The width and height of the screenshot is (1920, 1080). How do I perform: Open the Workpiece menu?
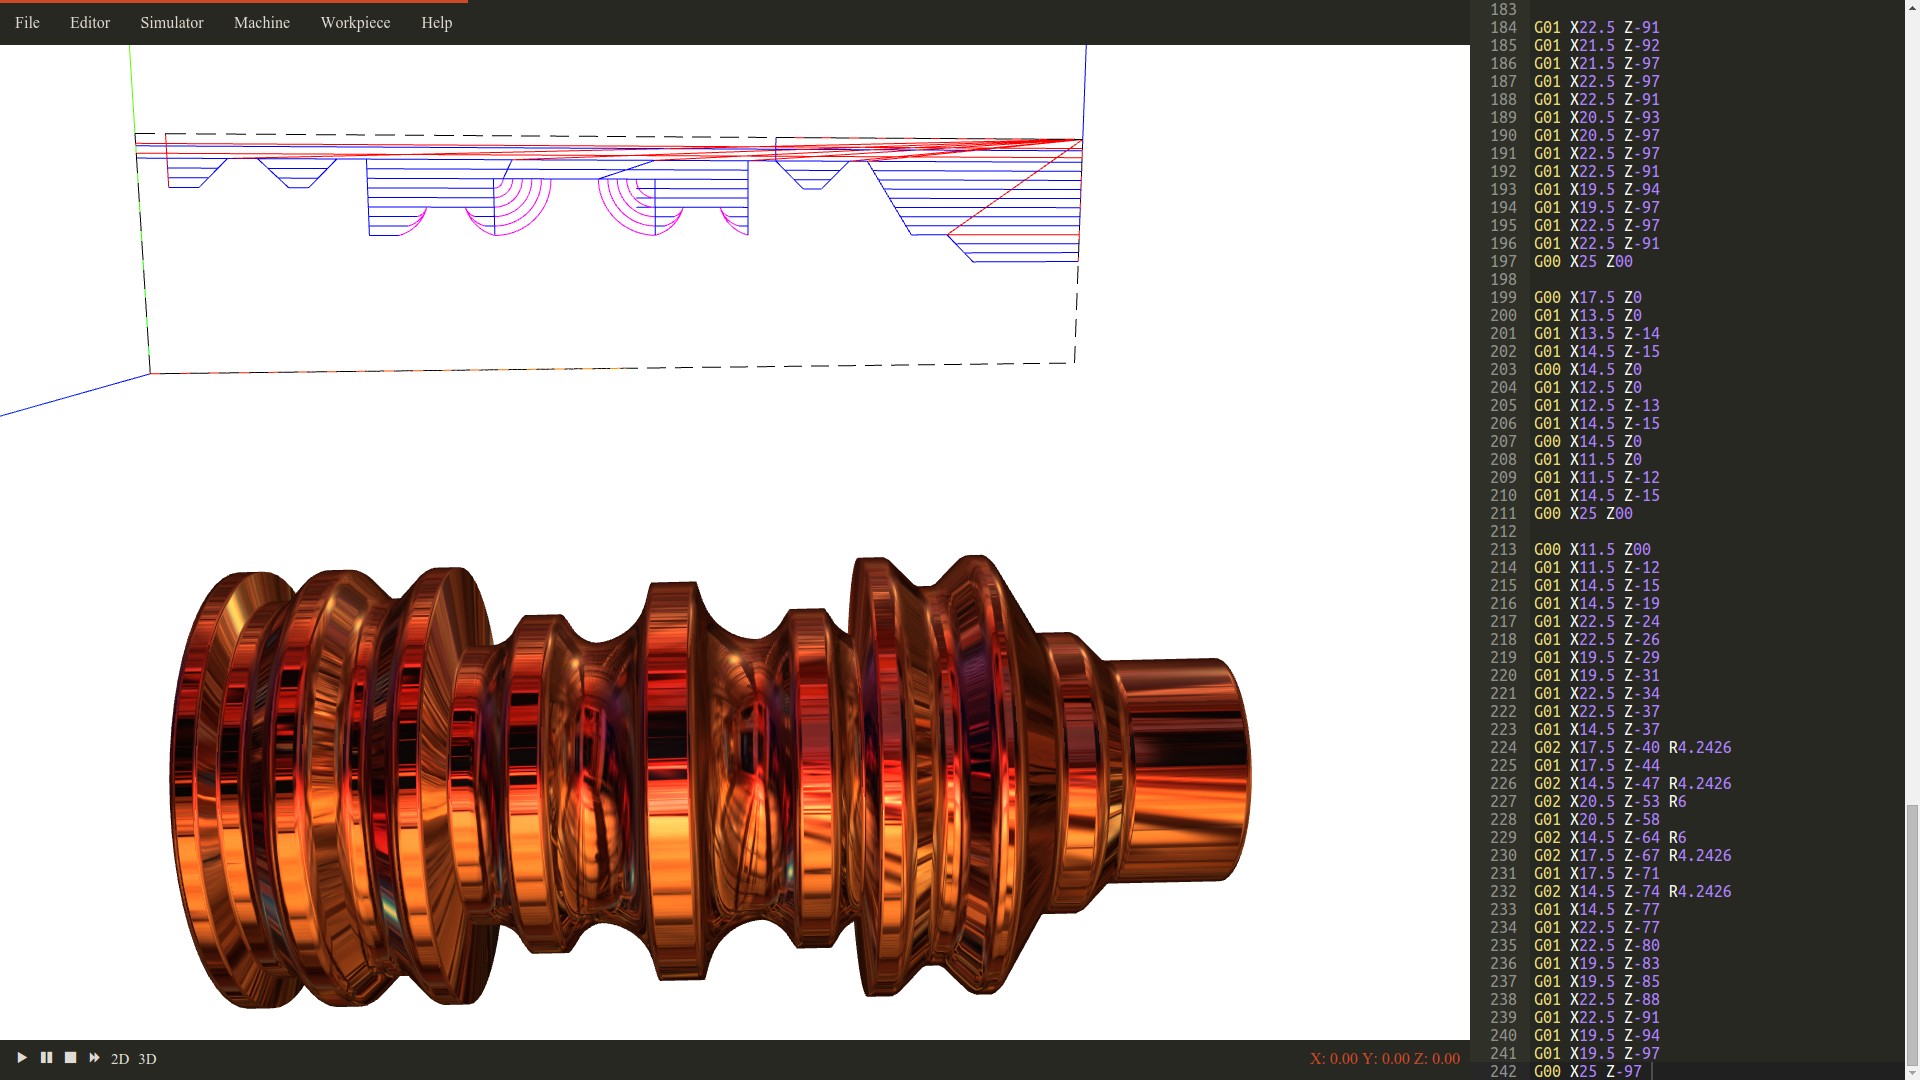coord(355,22)
